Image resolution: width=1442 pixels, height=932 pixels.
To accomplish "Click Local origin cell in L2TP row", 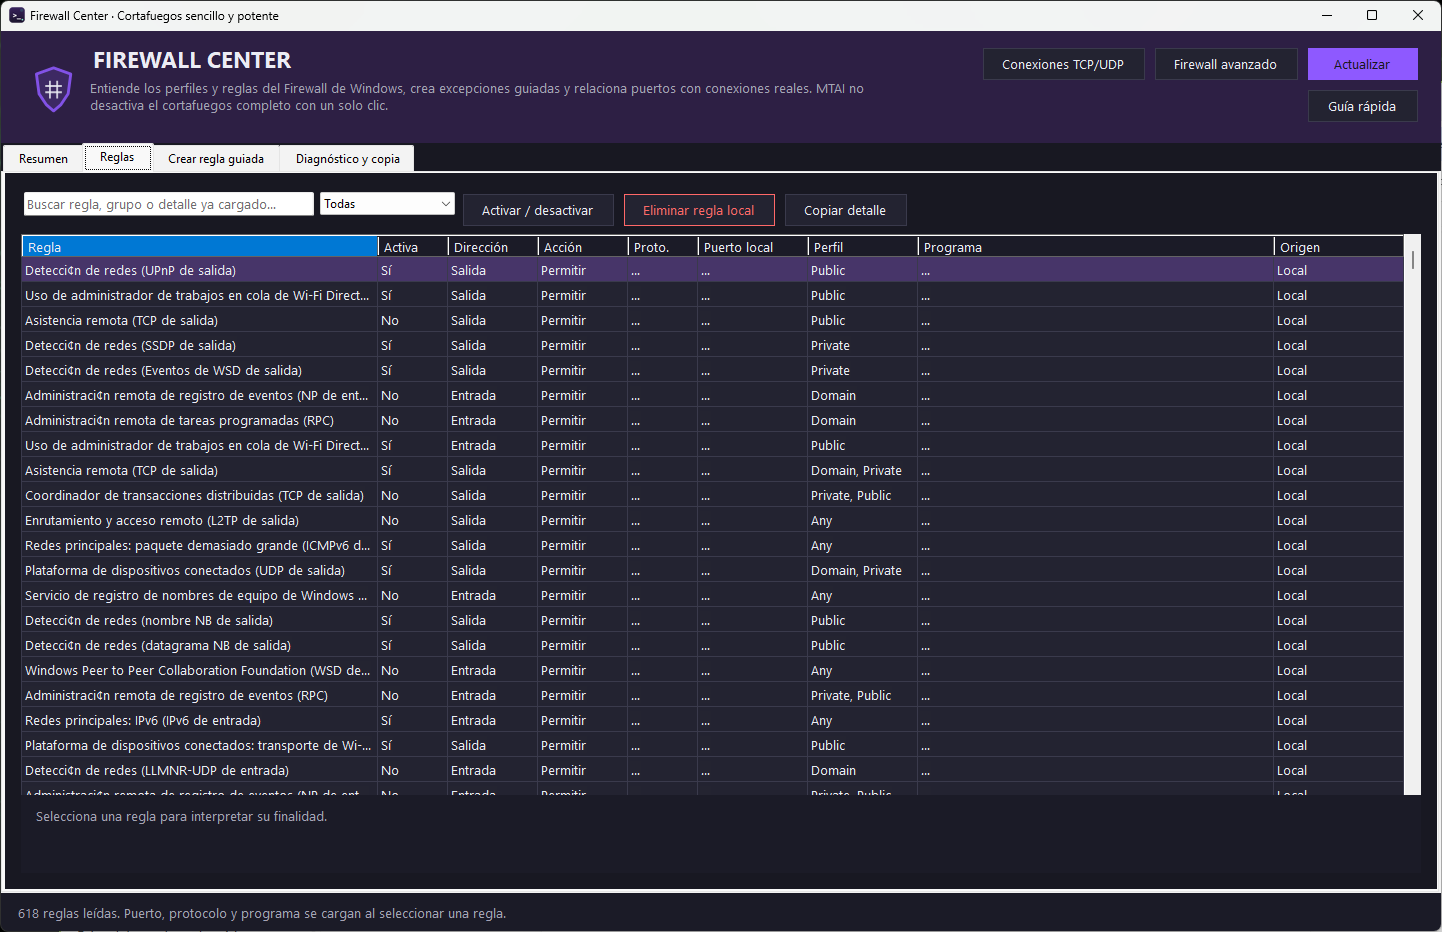I will point(1338,520).
